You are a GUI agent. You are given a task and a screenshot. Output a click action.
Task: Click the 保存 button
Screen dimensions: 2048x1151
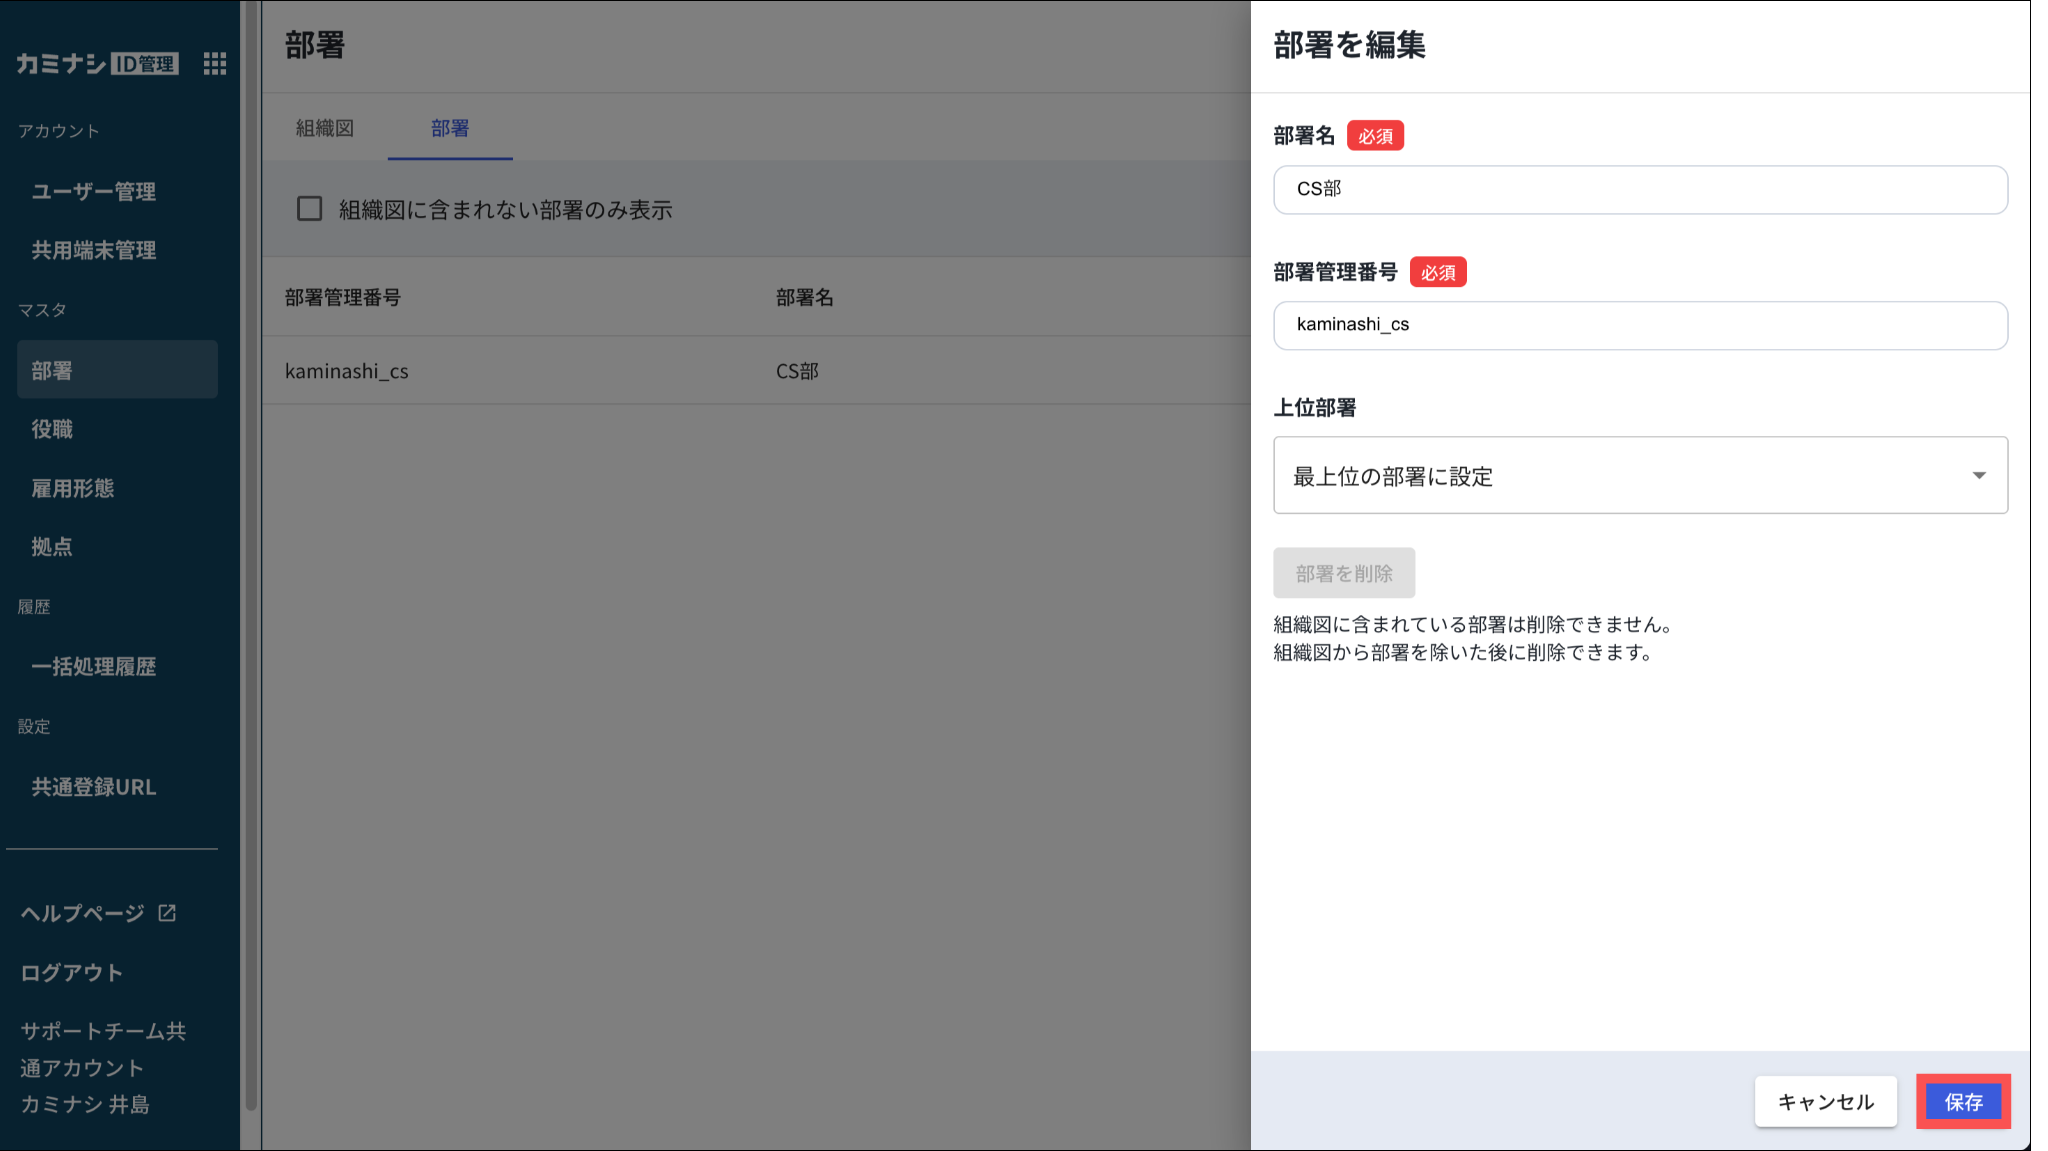coord(1963,1102)
